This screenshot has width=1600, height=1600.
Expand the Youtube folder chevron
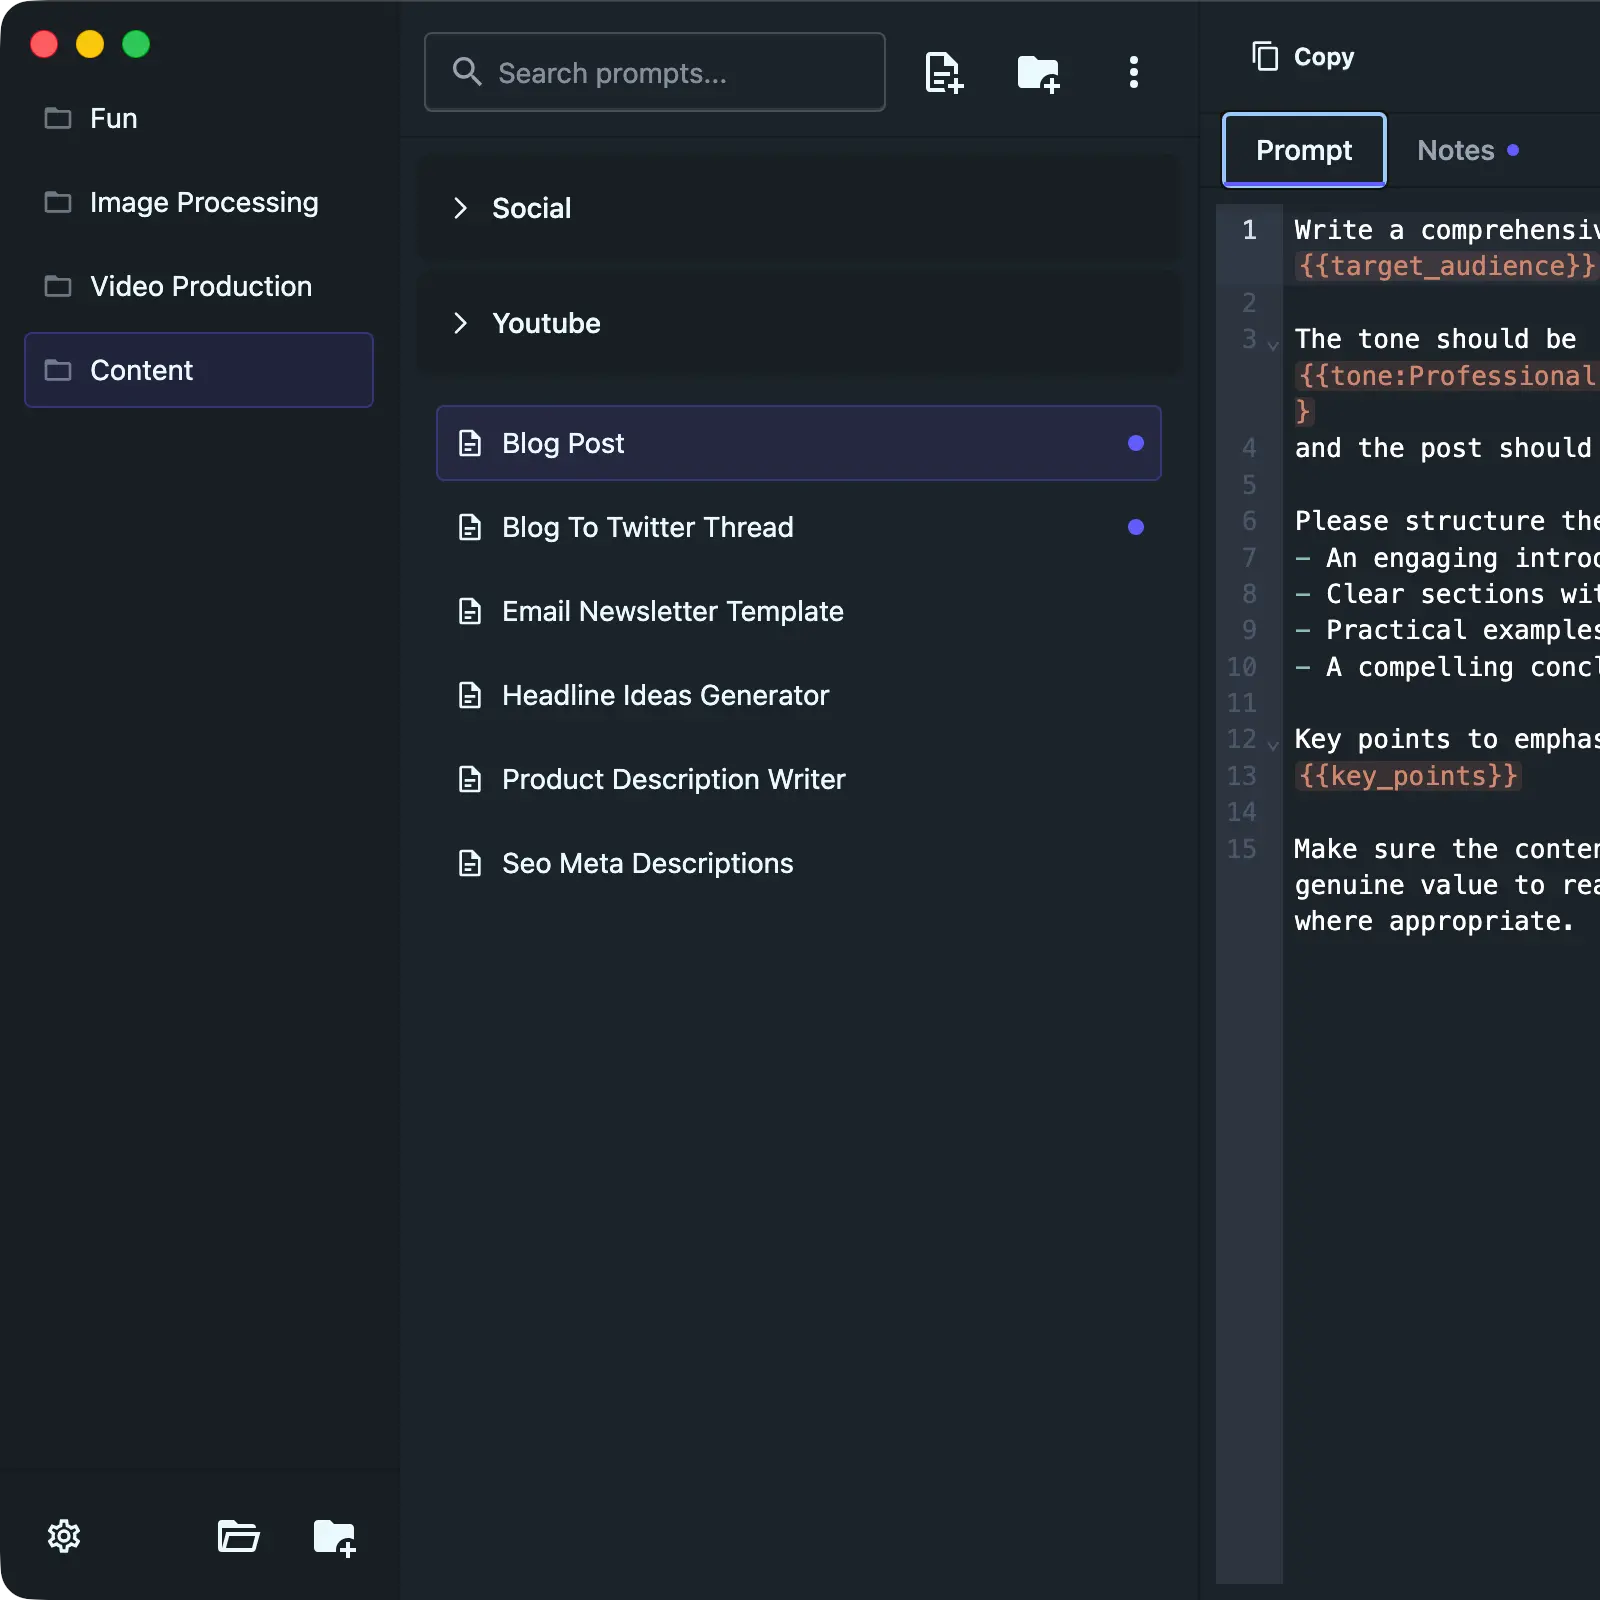point(460,323)
